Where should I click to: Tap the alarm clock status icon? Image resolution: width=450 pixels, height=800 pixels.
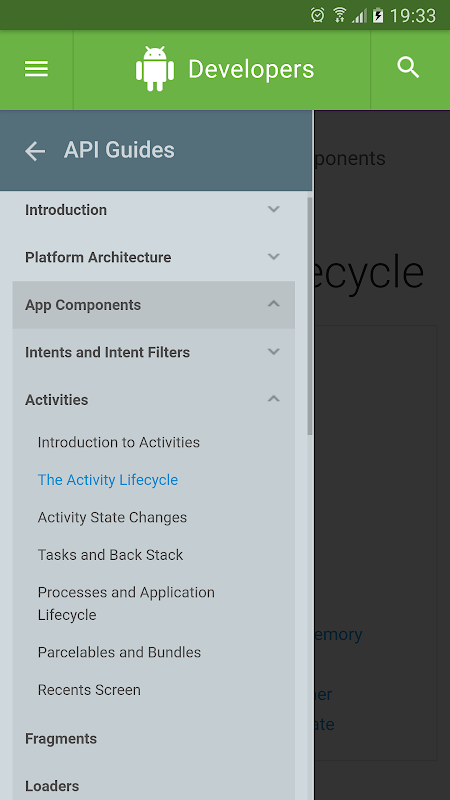click(x=317, y=15)
